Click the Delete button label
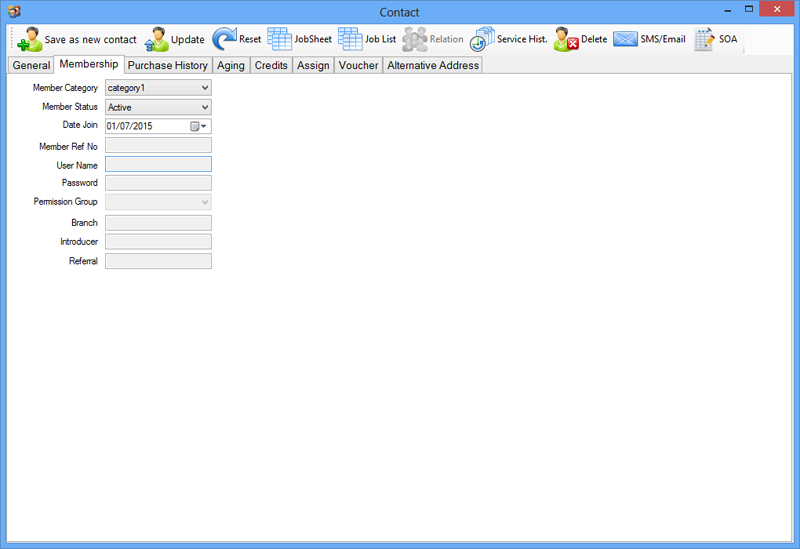 (594, 39)
